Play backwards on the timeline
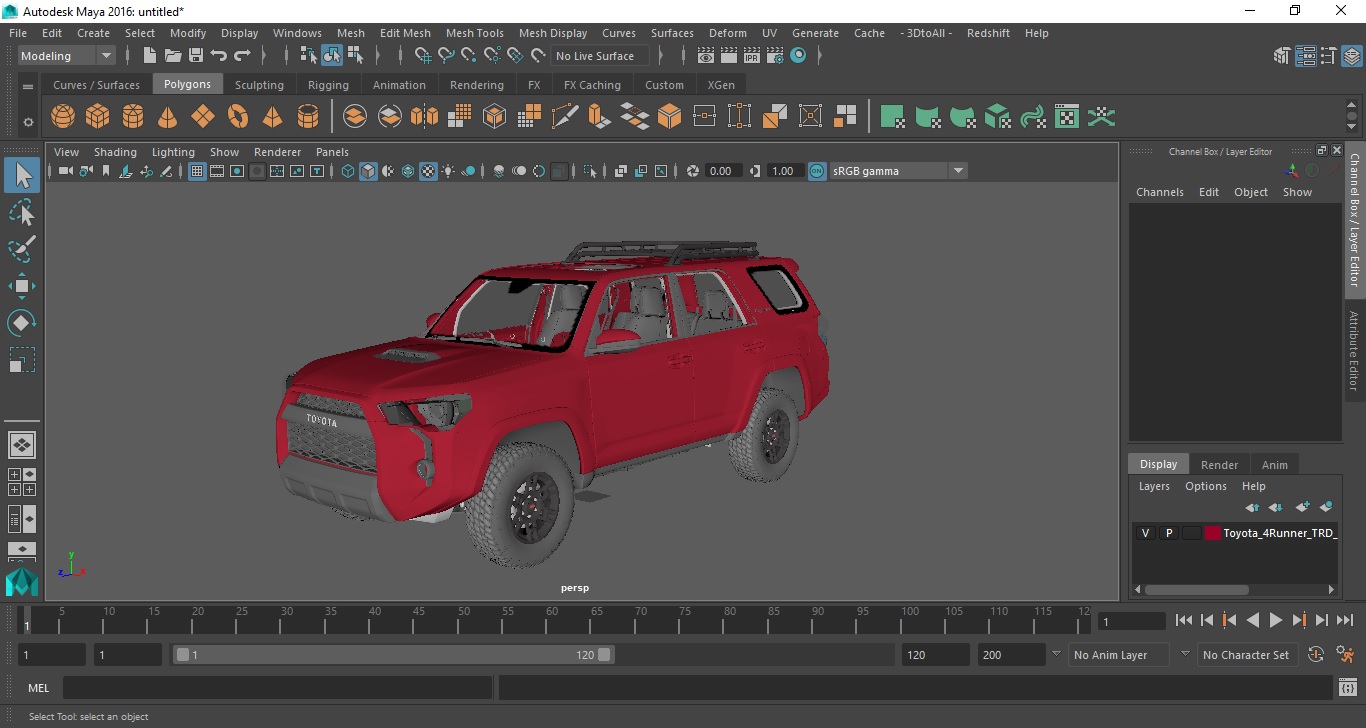 [1252, 620]
